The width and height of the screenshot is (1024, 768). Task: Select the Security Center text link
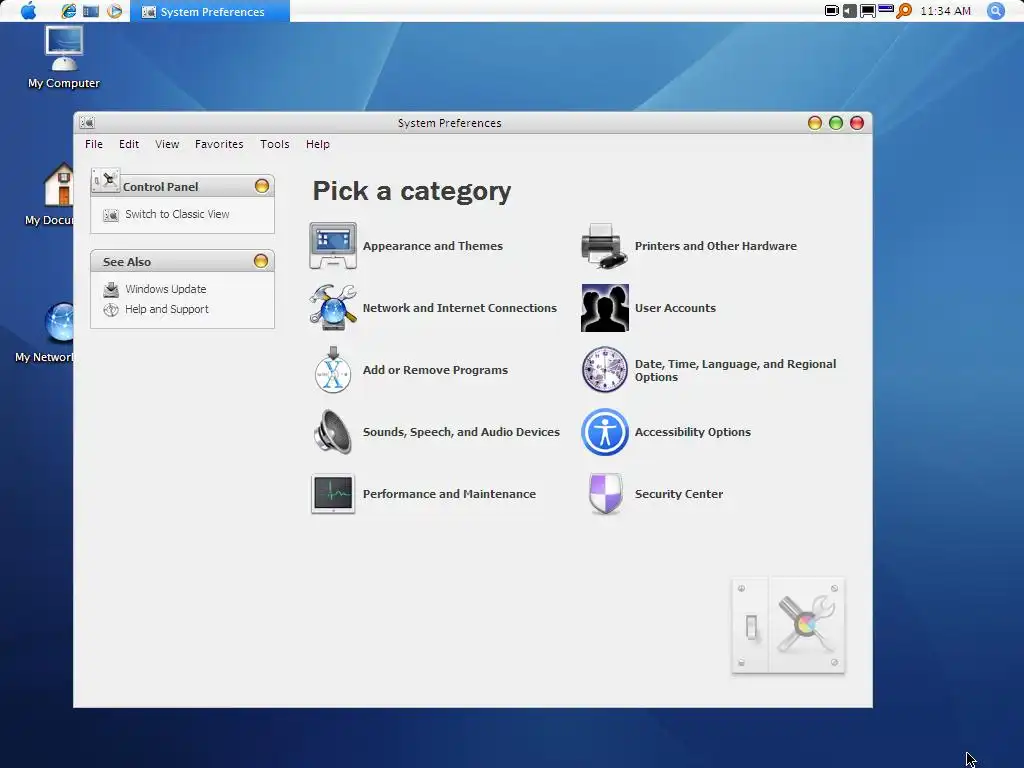coord(679,494)
